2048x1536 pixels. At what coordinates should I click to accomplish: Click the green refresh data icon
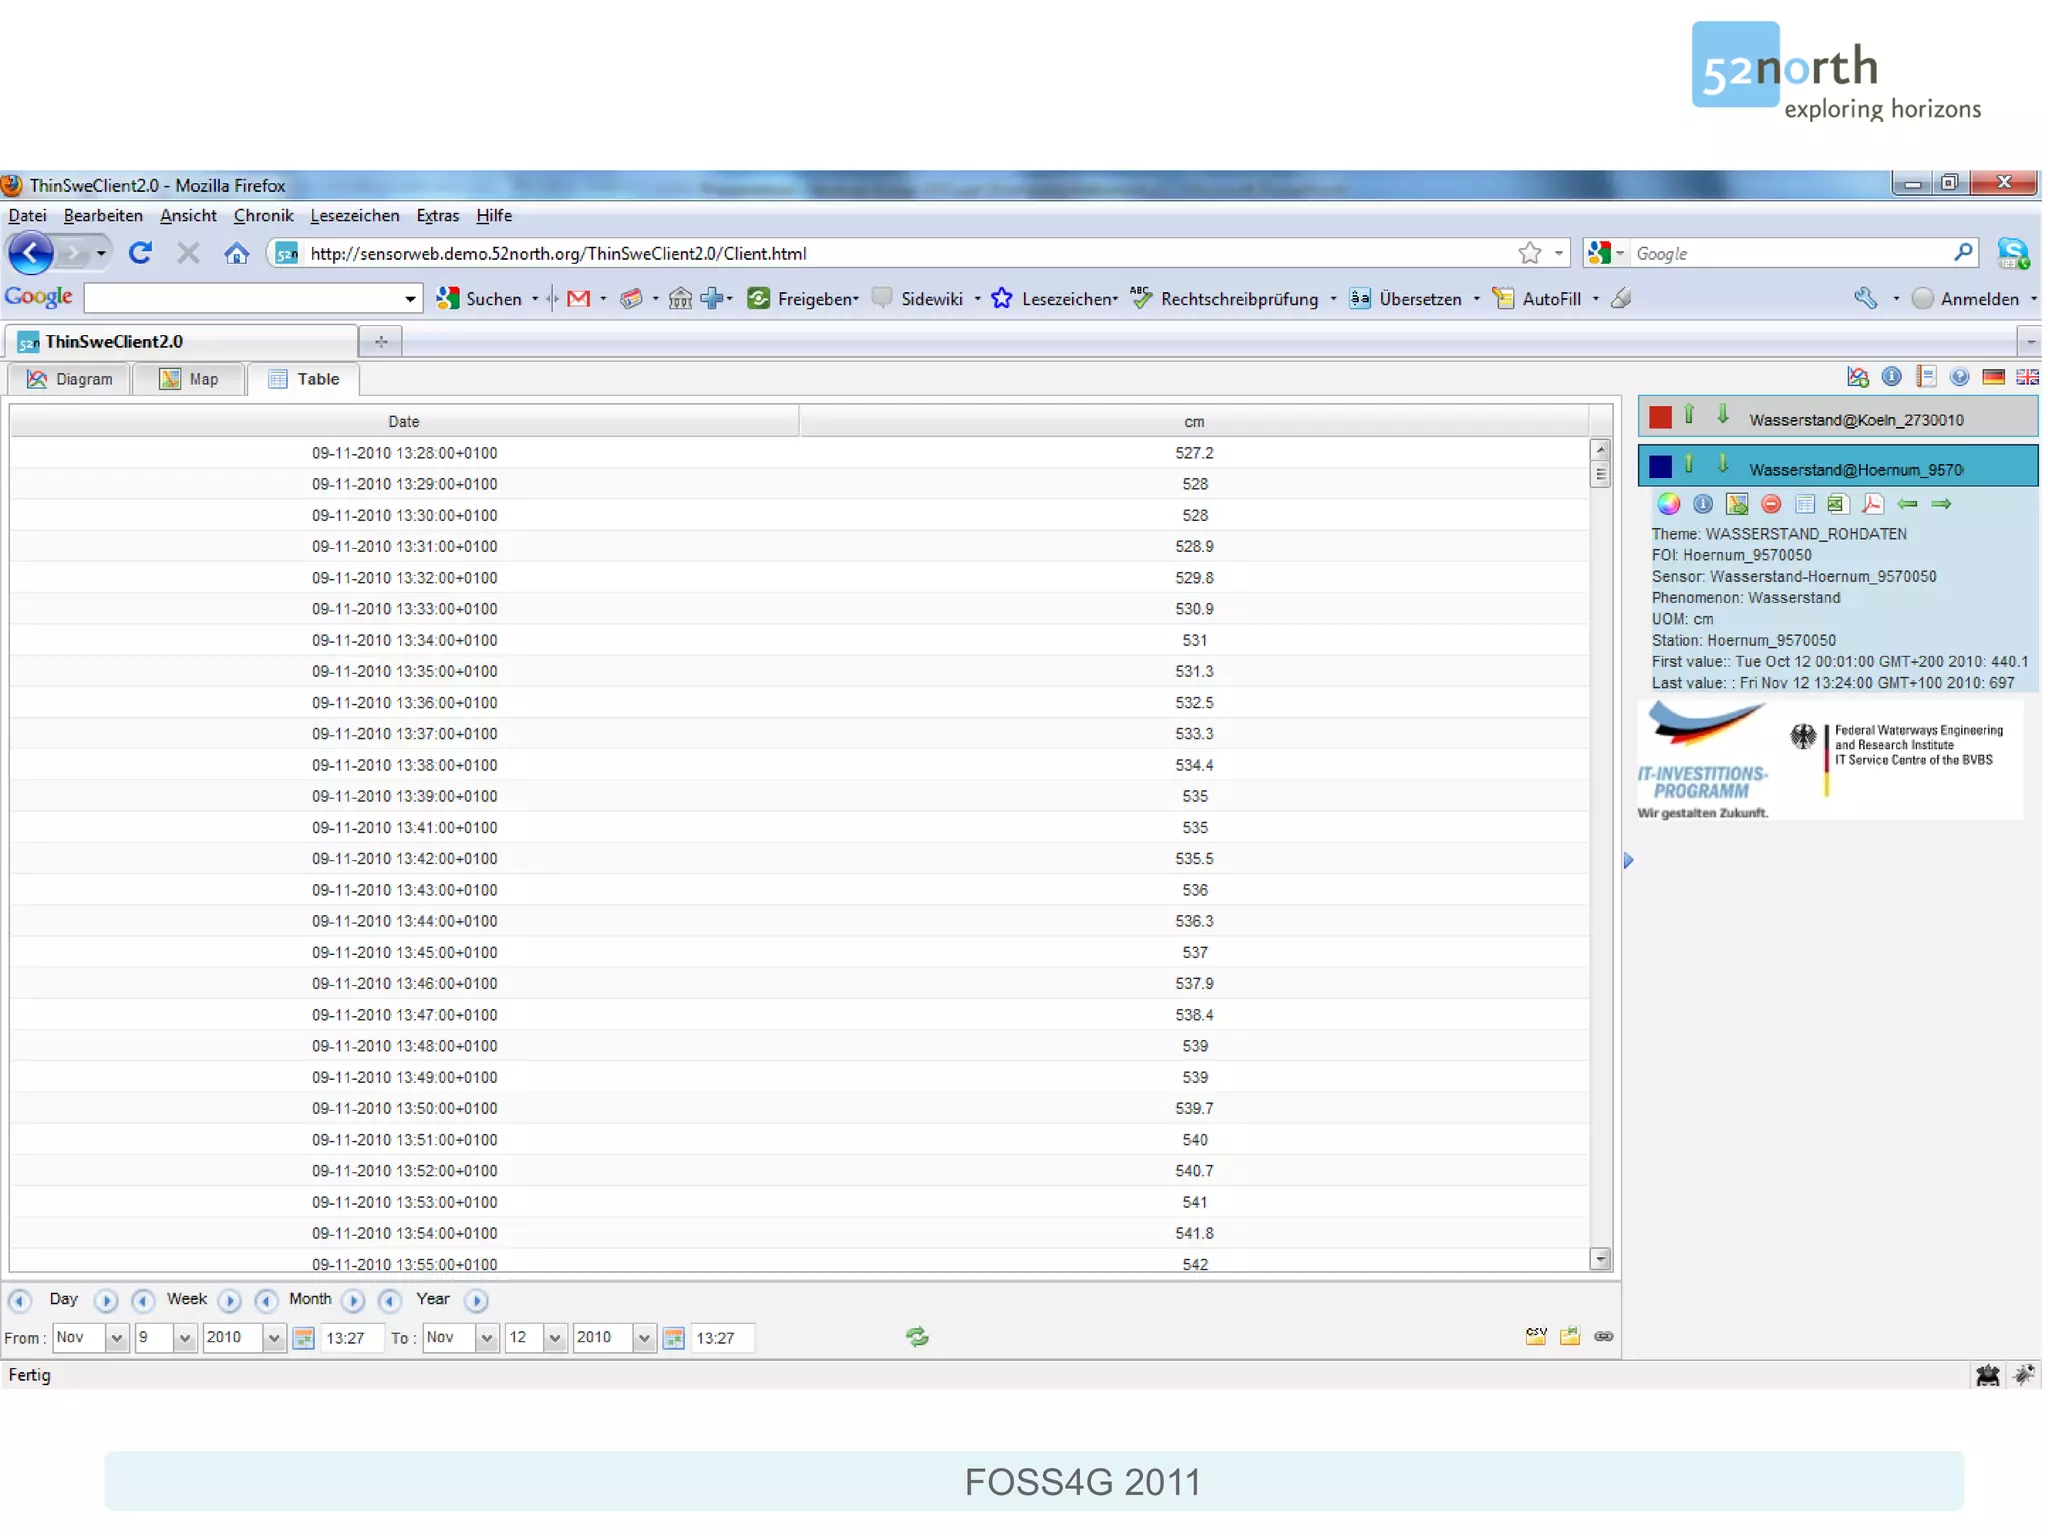click(x=917, y=1337)
